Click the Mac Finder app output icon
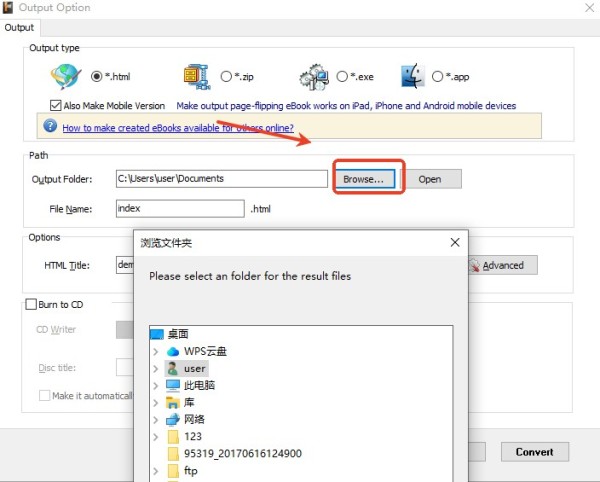 (x=412, y=76)
